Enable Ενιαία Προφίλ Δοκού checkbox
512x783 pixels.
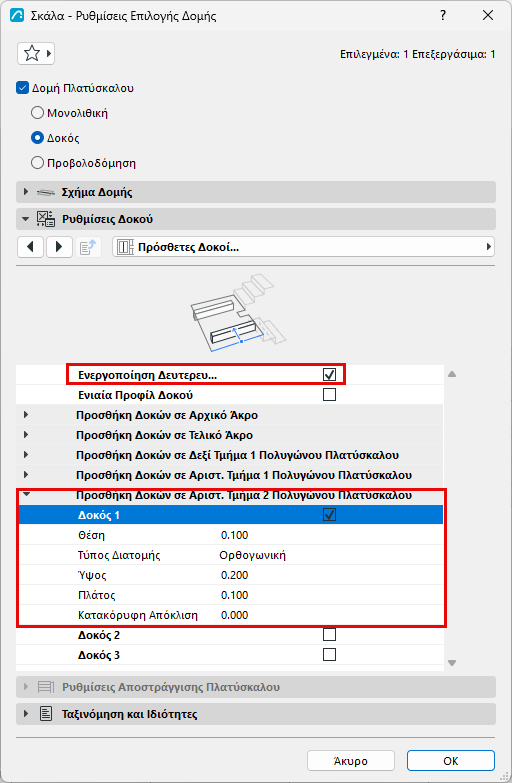point(329,394)
